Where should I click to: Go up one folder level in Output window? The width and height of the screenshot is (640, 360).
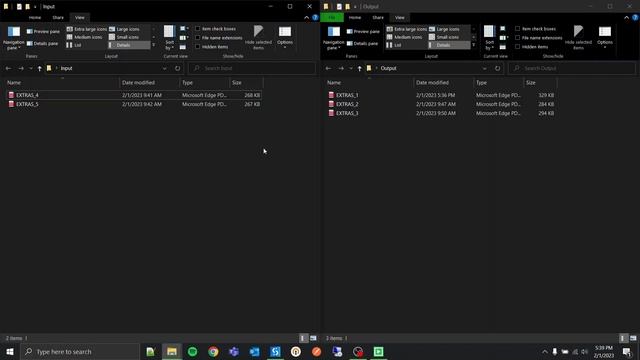pyautogui.click(x=360, y=68)
